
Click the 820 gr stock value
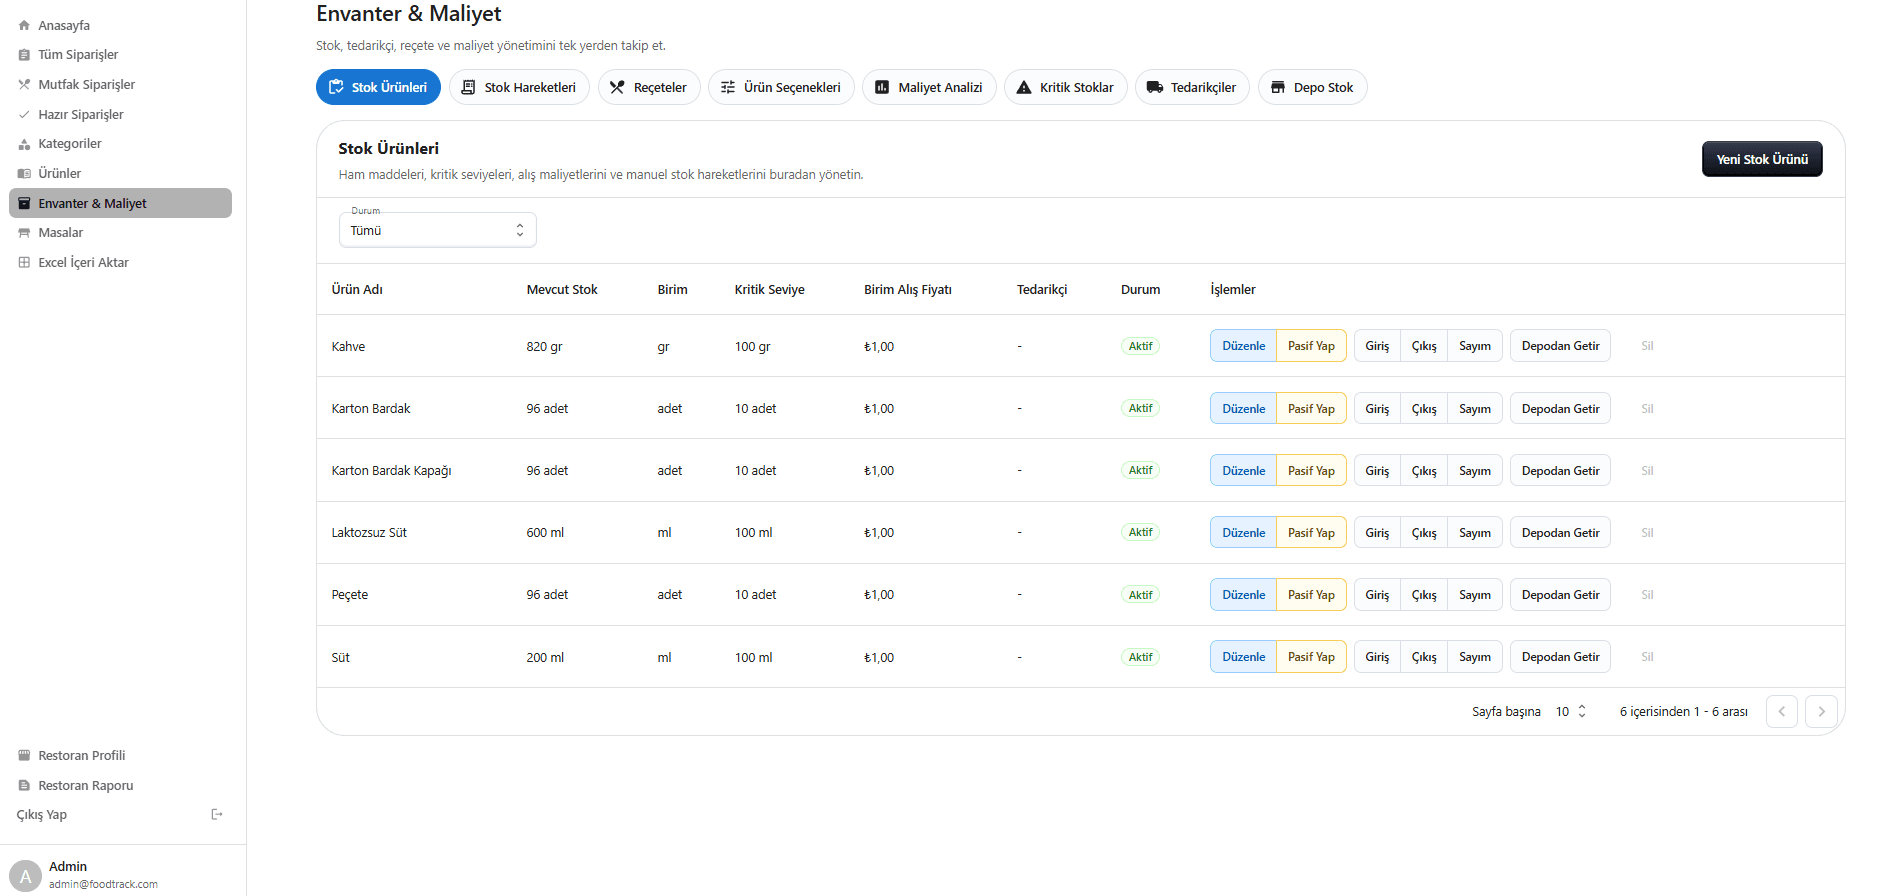coord(544,347)
